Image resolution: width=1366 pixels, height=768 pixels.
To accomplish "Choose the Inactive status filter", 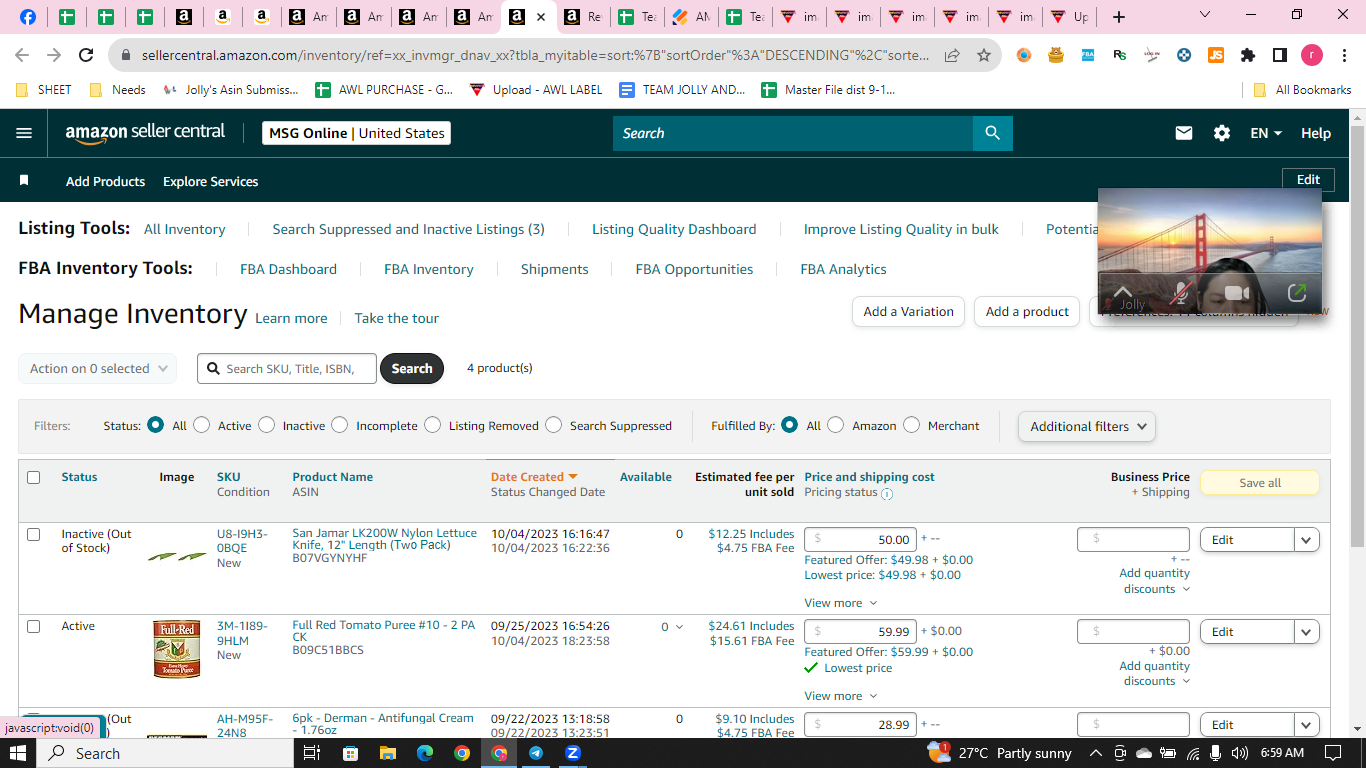I will pos(266,425).
